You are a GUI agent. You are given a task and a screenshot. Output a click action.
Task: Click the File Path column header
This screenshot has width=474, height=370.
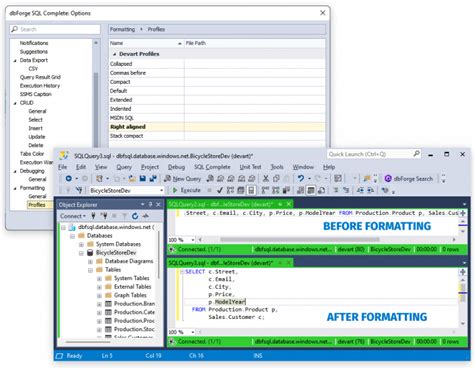click(255, 43)
